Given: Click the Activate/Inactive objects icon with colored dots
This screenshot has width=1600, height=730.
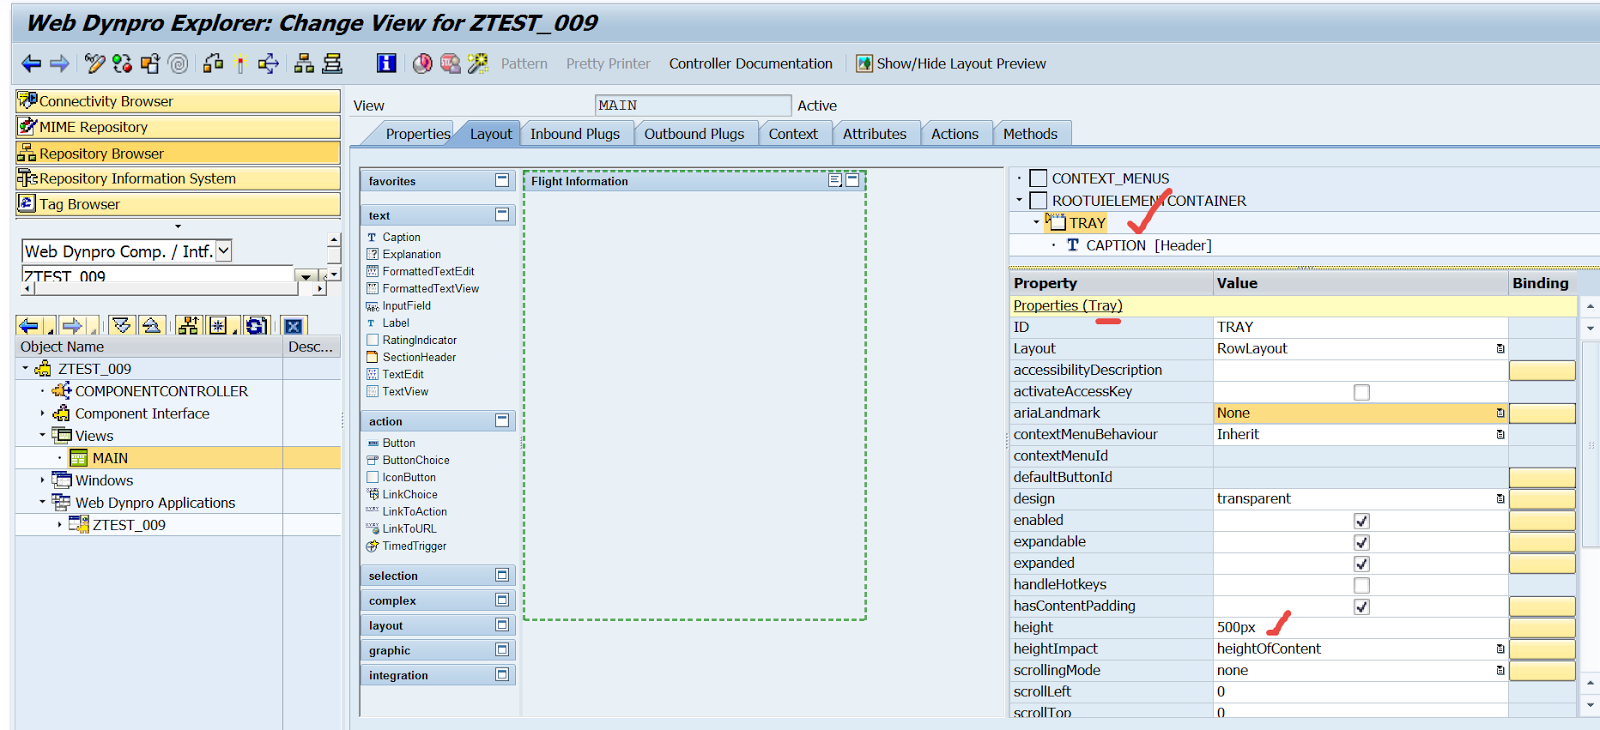Looking at the screenshot, I should [122, 64].
